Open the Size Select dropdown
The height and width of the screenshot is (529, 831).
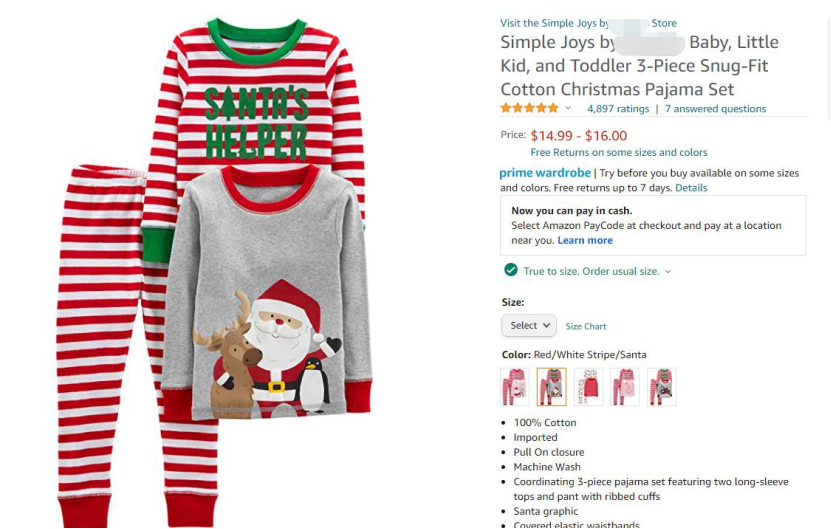coord(529,325)
